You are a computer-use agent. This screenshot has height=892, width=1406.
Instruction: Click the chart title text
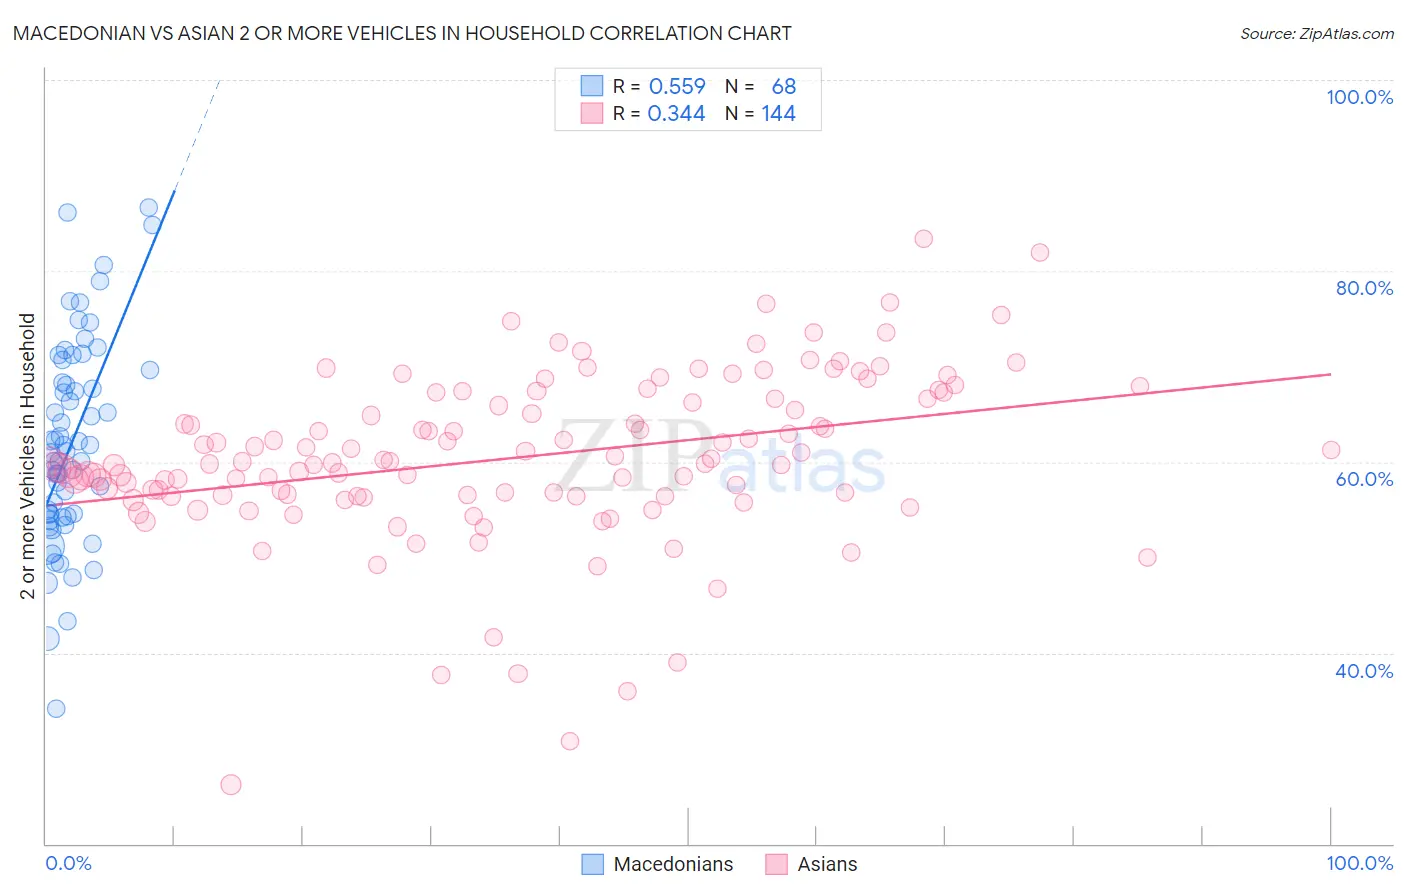click(402, 33)
